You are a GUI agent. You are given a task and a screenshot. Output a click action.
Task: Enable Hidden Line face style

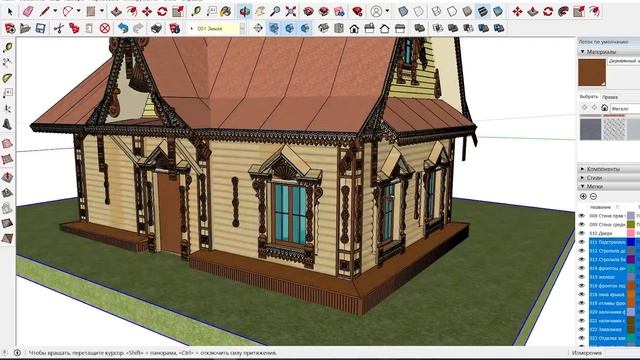point(452,11)
